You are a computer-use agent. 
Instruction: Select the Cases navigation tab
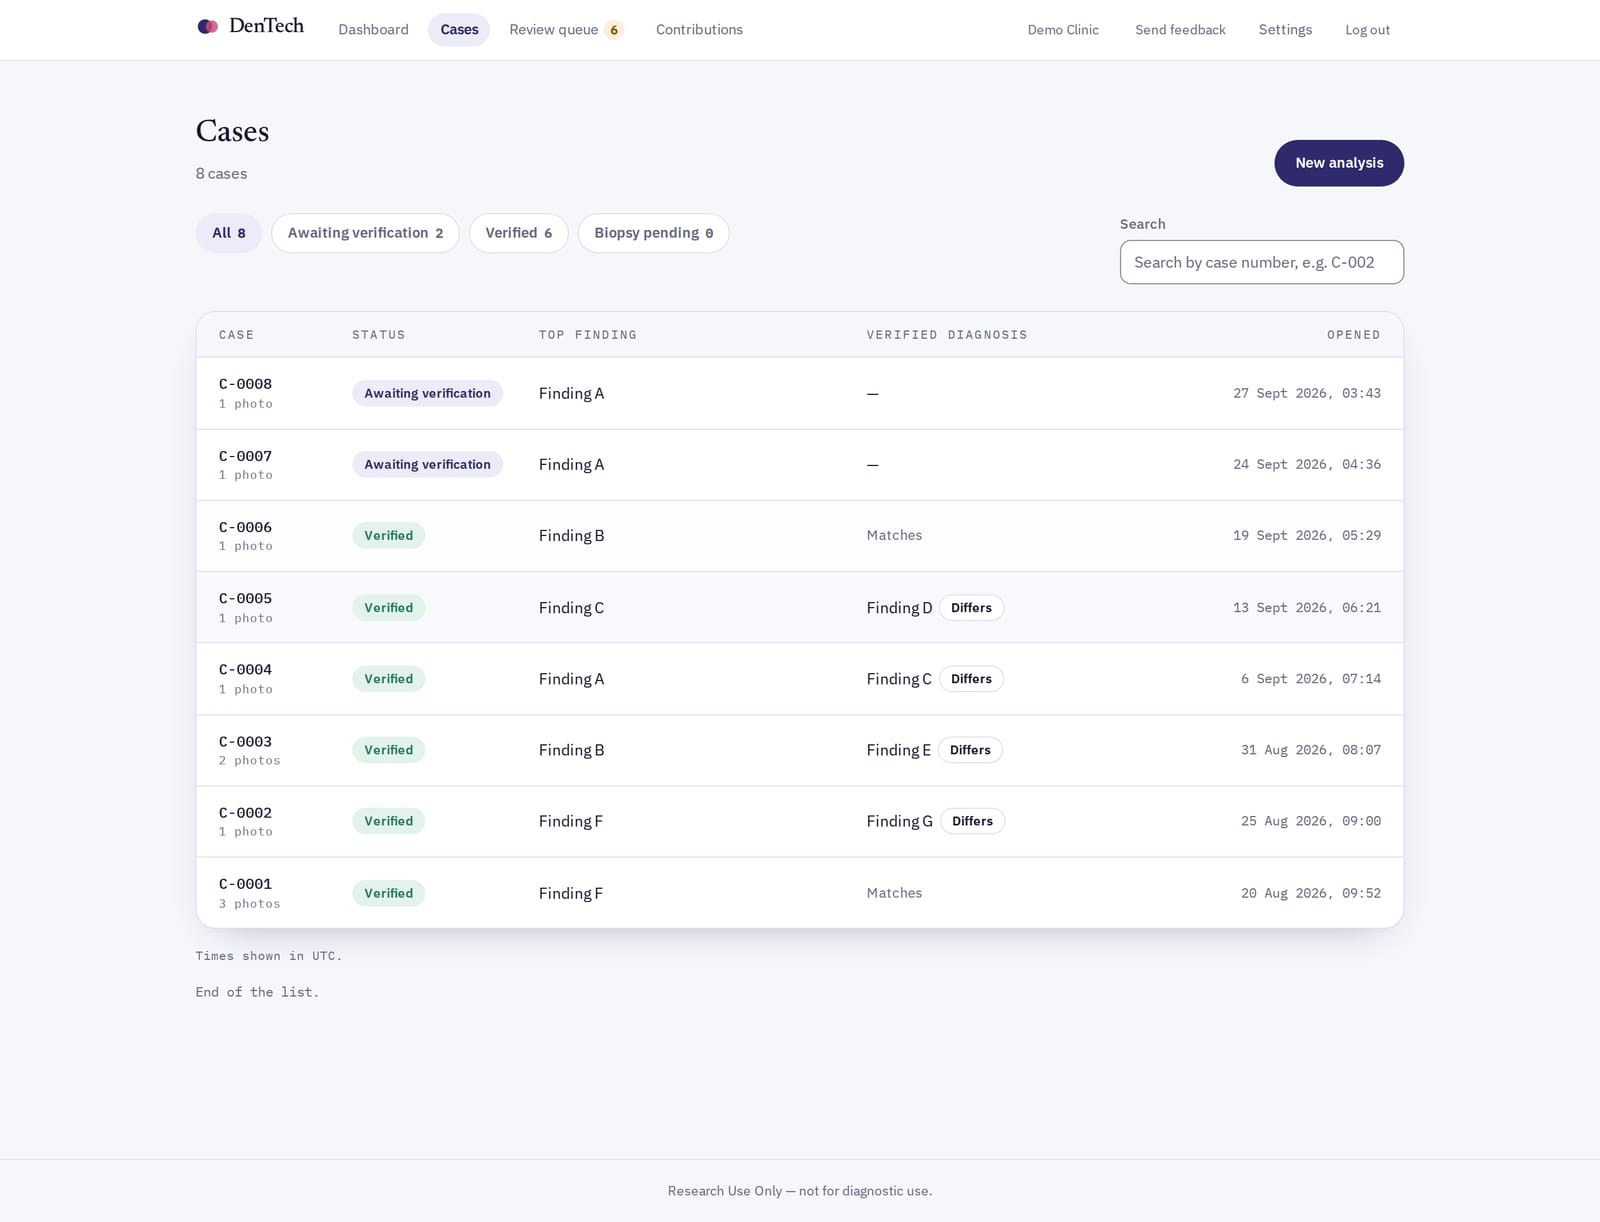[x=459, y=30]
